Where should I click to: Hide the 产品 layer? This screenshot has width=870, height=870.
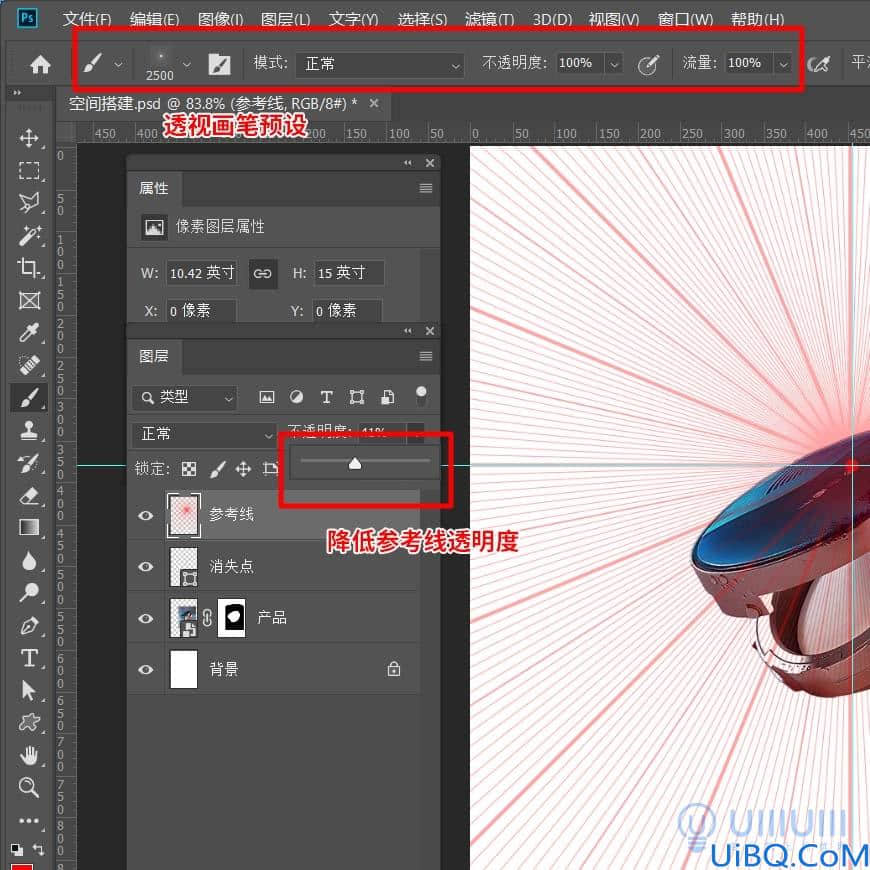point(146,618)
